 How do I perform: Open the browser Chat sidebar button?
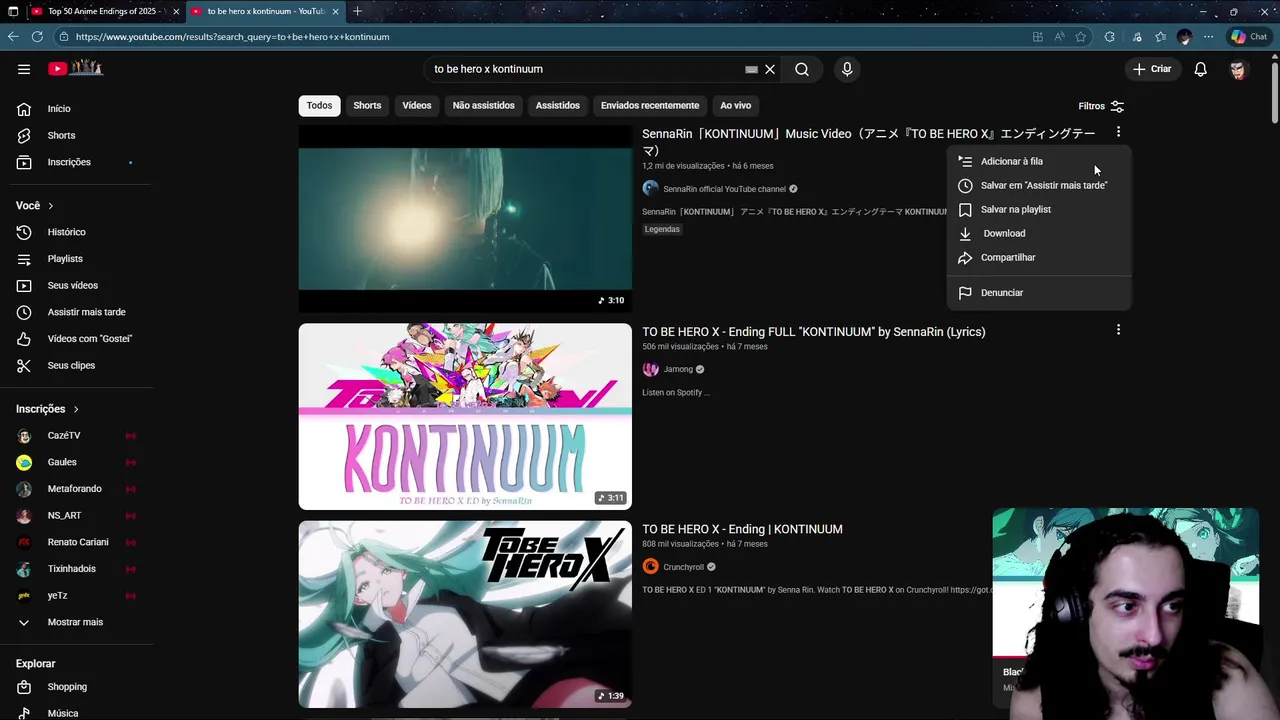coord(1249,37)
